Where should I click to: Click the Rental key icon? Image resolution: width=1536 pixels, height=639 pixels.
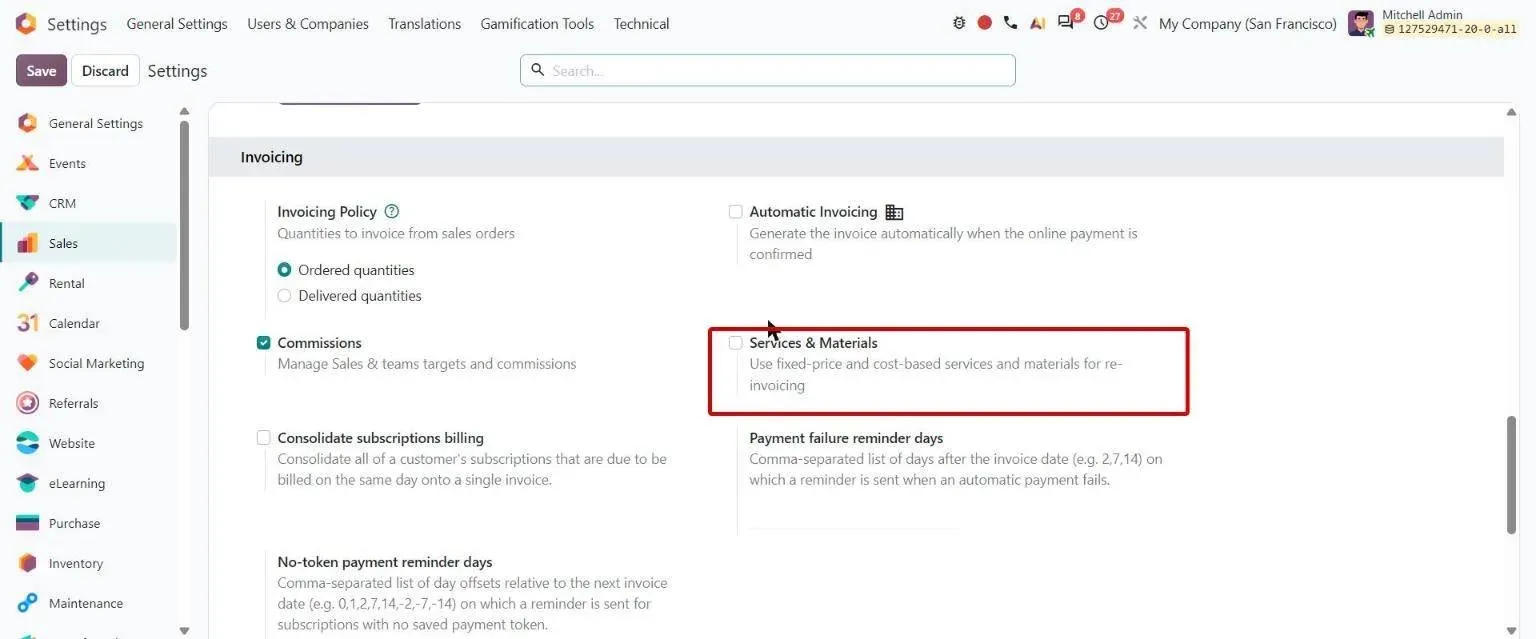28,283
